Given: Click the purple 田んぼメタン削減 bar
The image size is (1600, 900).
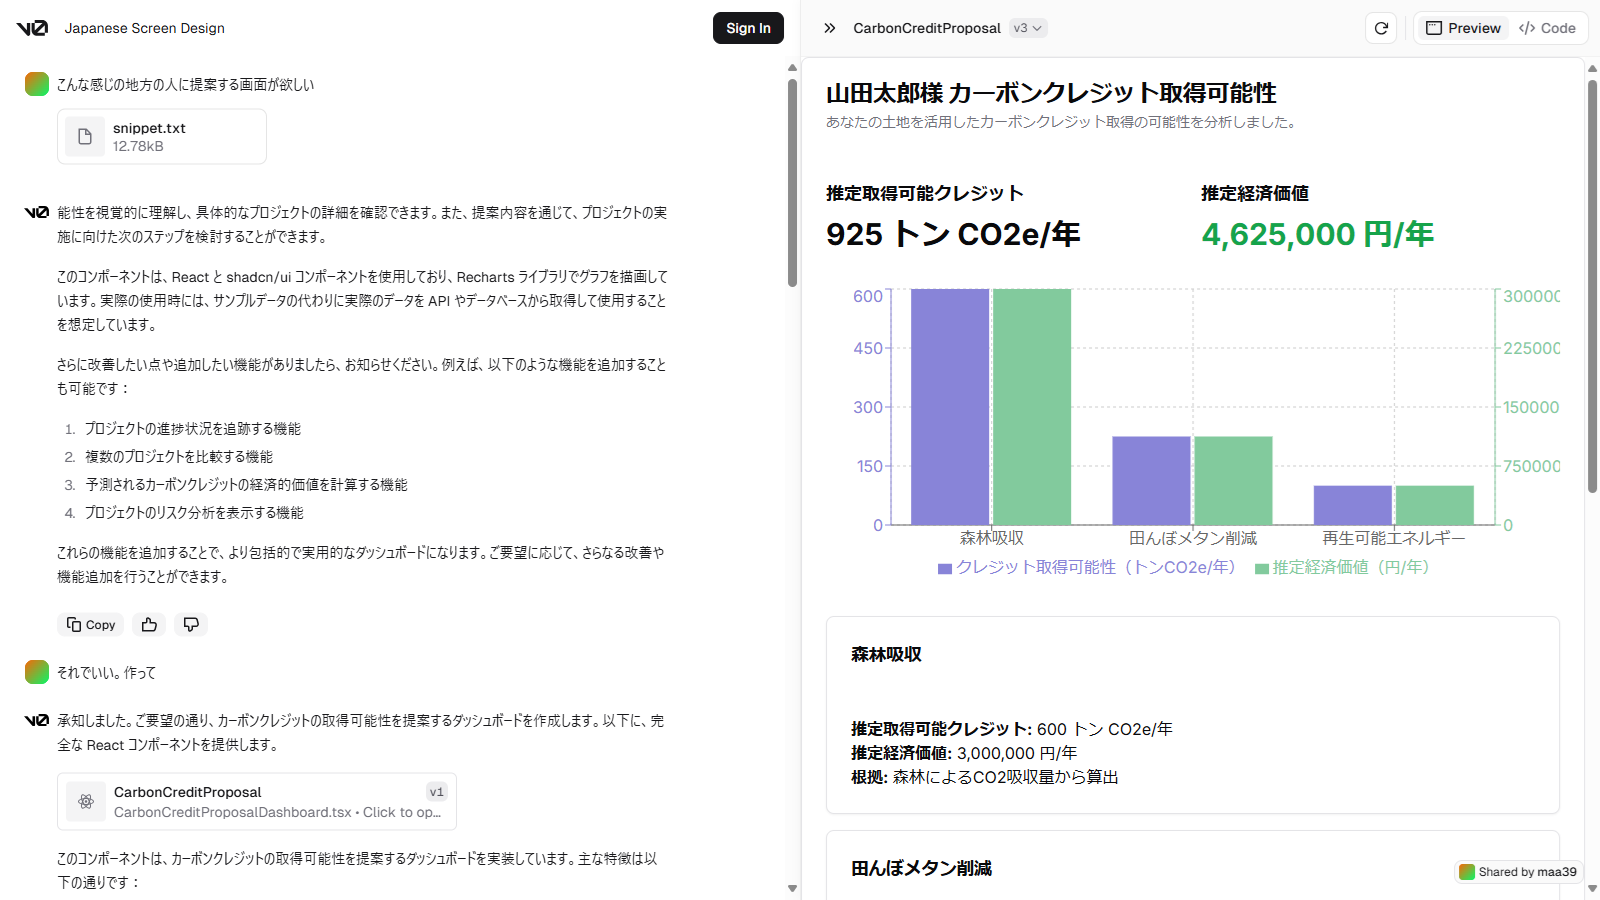Looking at the screenshot, I should [1151, 481].
